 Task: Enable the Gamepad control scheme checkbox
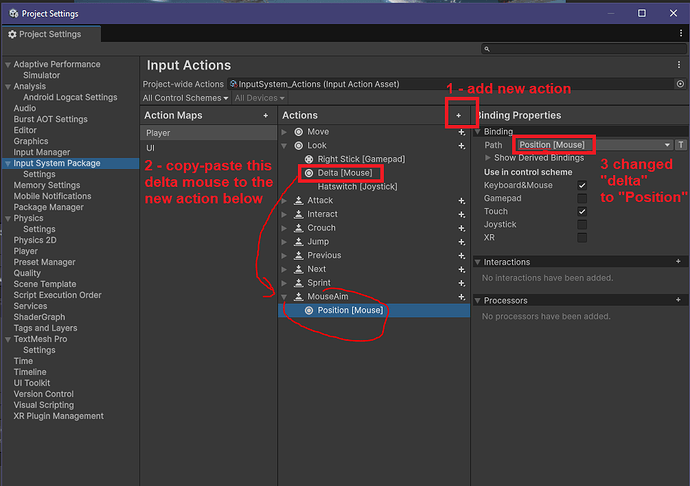tap(582, 198)
